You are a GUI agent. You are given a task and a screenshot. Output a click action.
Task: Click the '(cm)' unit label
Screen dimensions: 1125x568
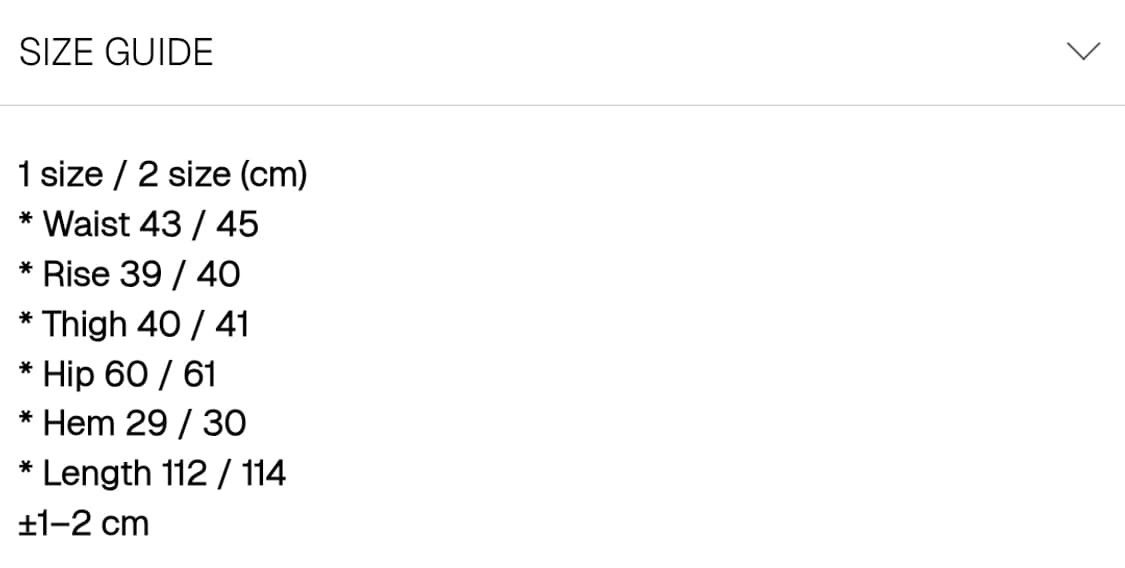pos(272,175)
